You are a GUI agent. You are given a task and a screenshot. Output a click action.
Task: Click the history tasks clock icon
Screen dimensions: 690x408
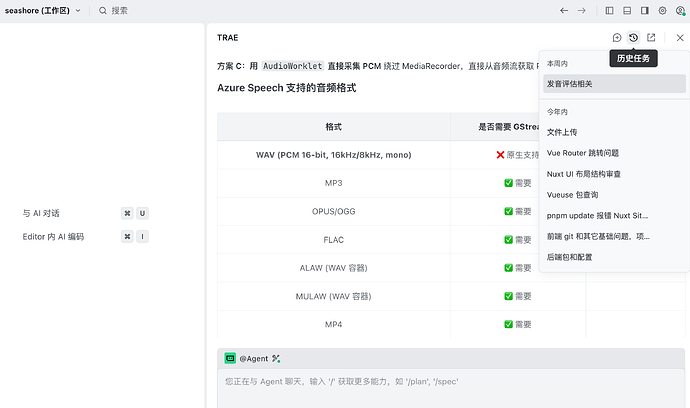(633, 38)
